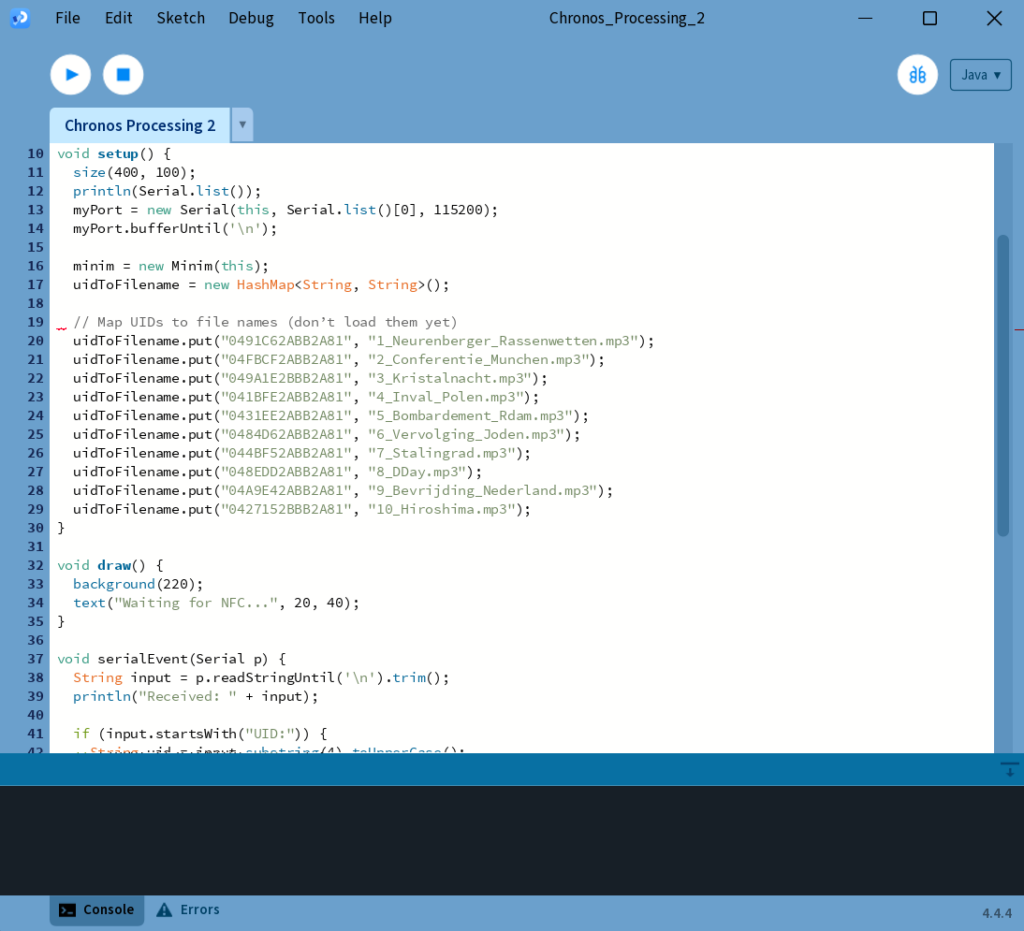The width and height of the screenshot is (1024, 931).
Task: Click the Errors warning triangle icon
Action: [x=164, y=909]
